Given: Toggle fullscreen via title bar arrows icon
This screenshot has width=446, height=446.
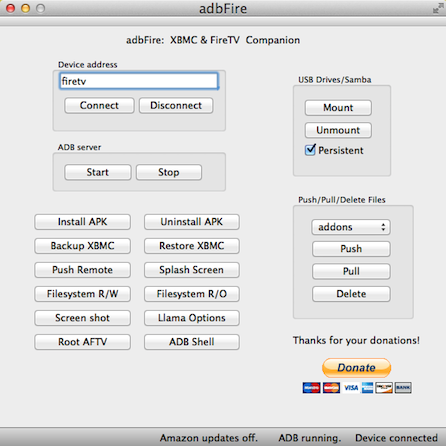Looking at the screenshot, I should click(438, 8).
